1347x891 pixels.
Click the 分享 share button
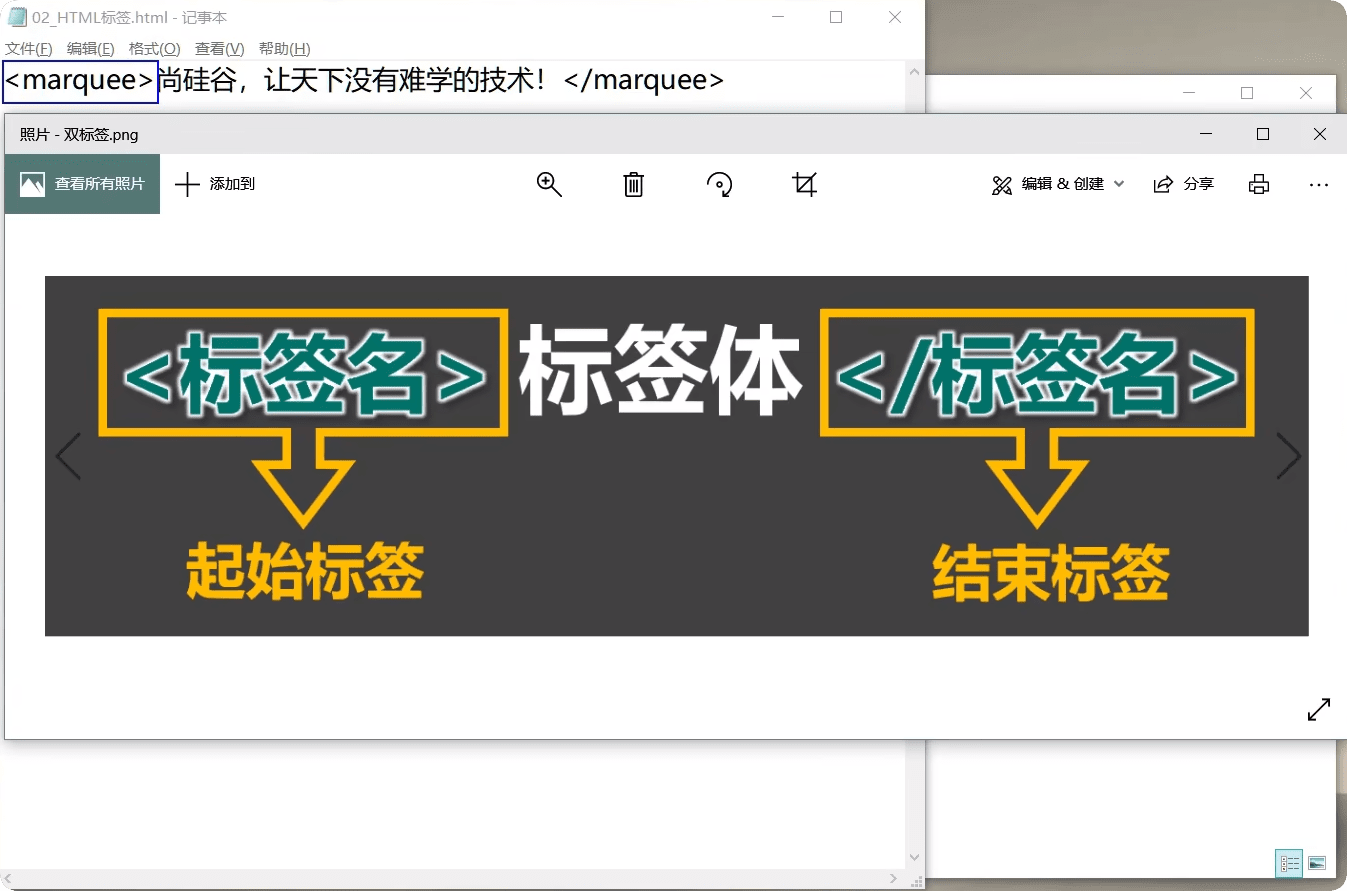(1184, 184)
